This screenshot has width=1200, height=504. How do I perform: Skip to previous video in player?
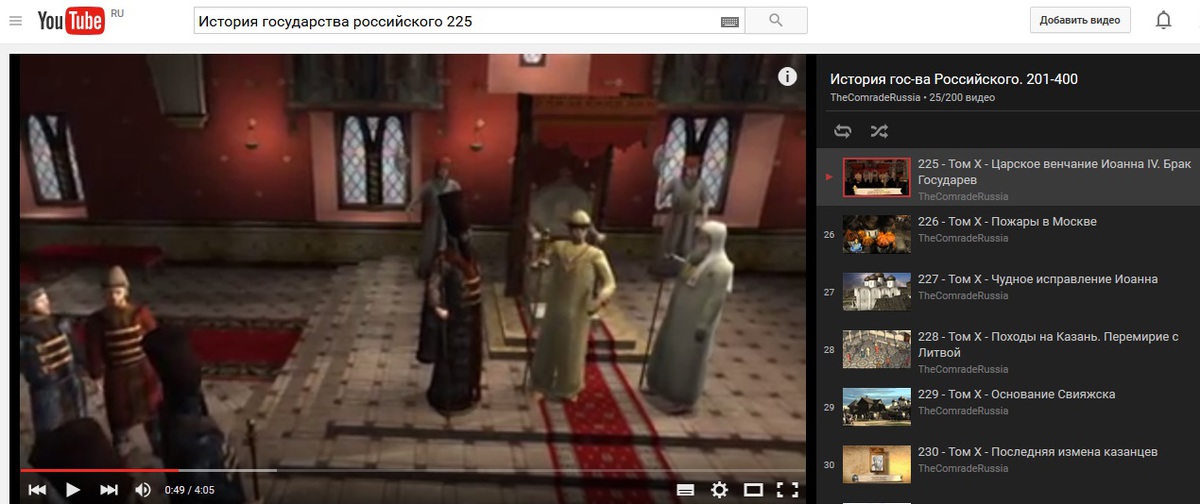(x=37, y=490)
